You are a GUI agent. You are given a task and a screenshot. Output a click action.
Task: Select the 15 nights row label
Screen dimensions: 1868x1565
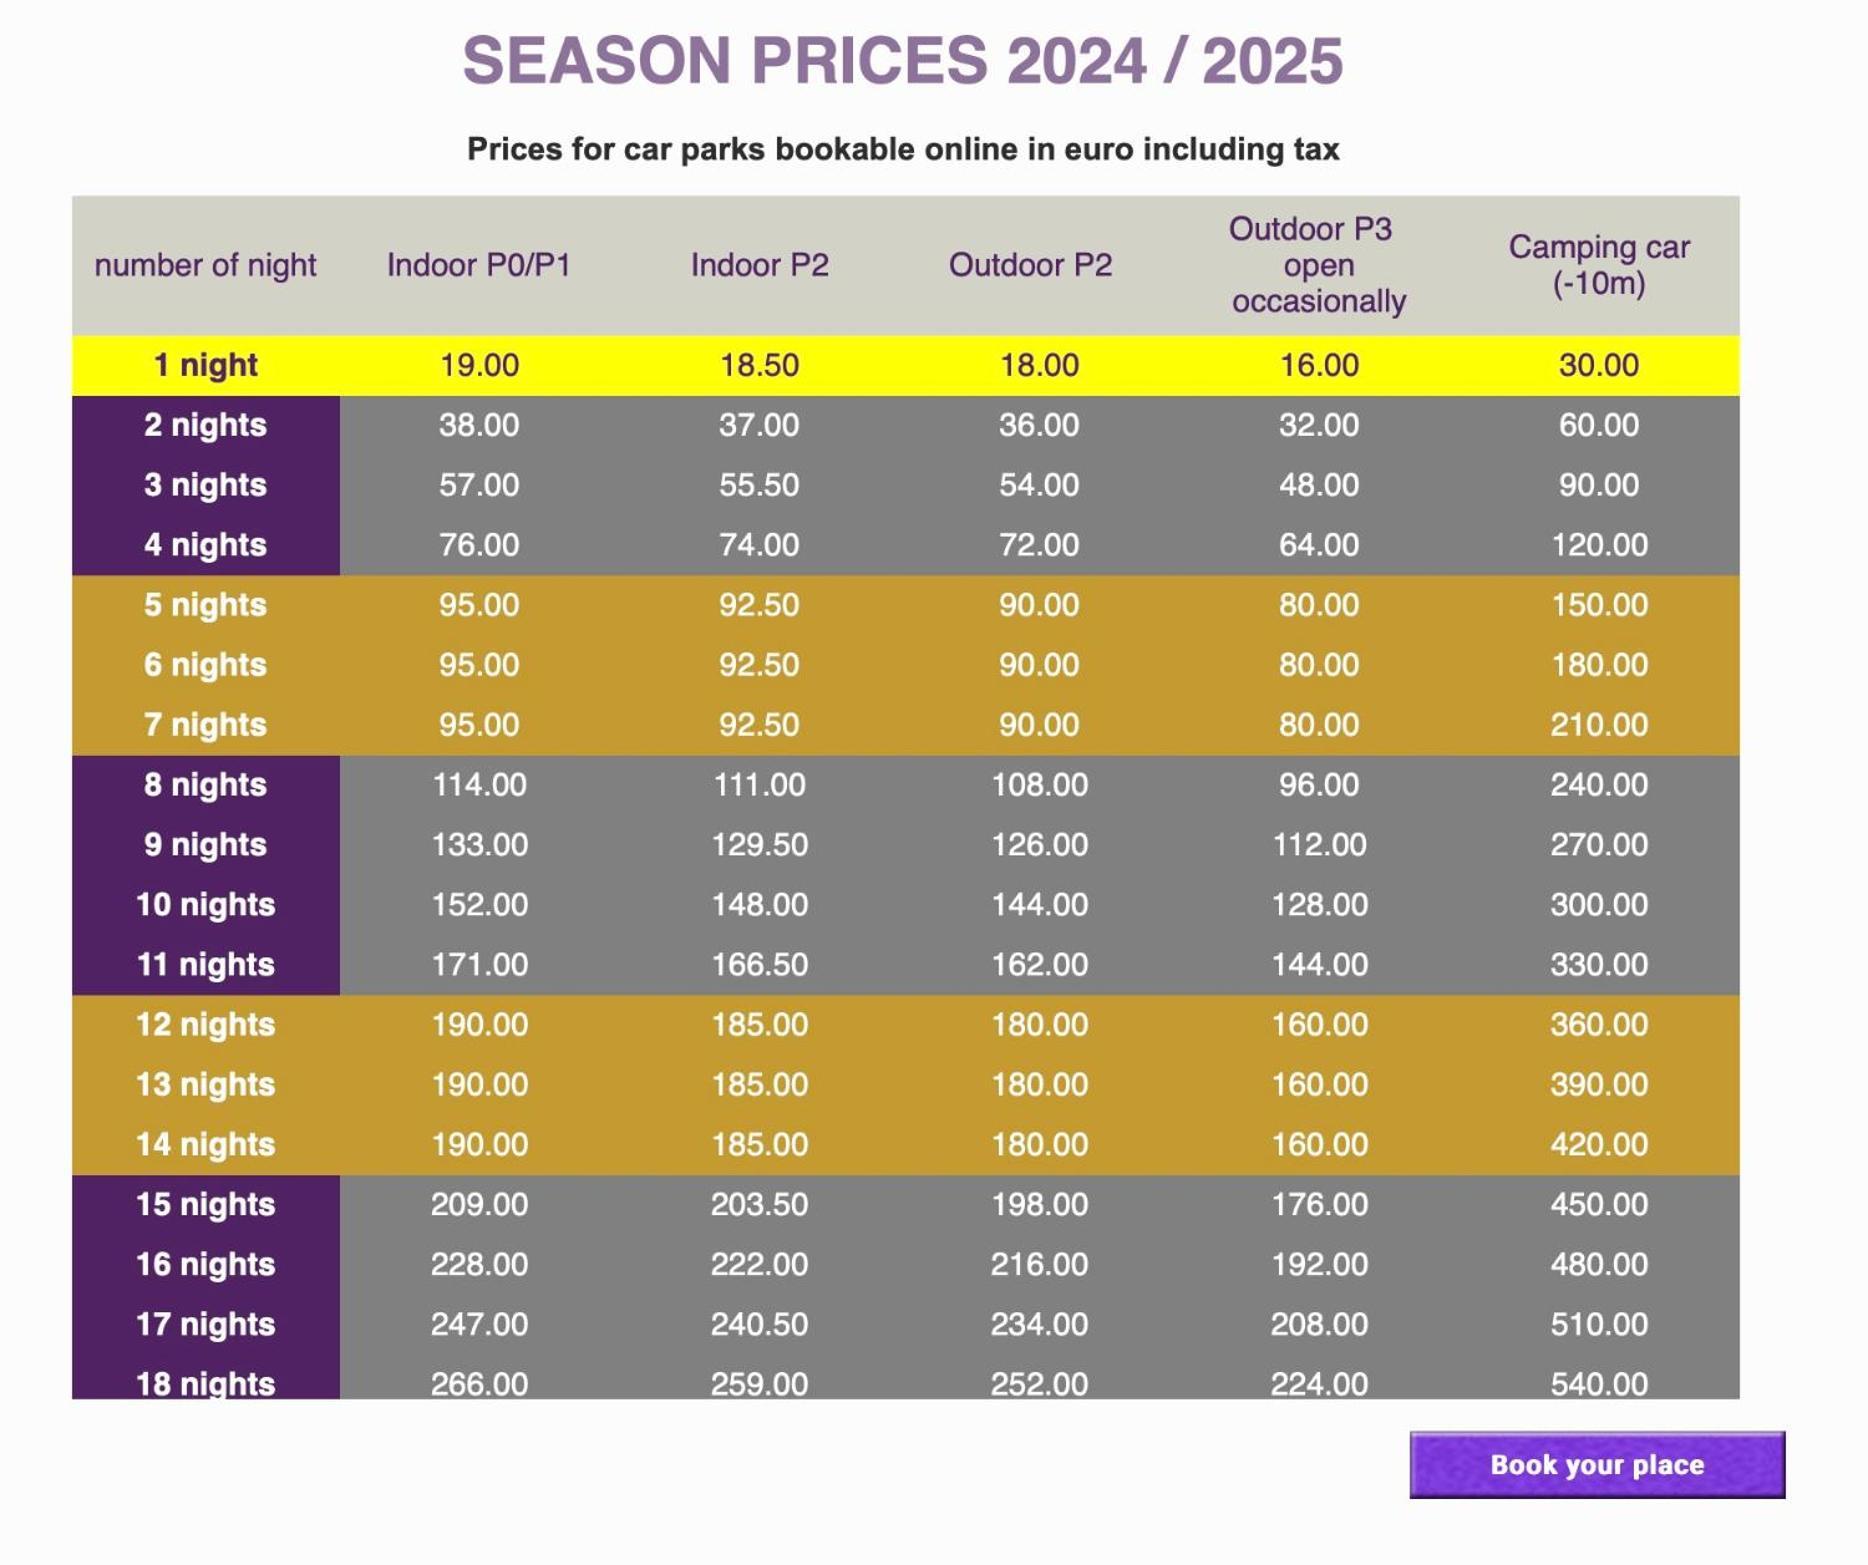tap(205, 1204)
